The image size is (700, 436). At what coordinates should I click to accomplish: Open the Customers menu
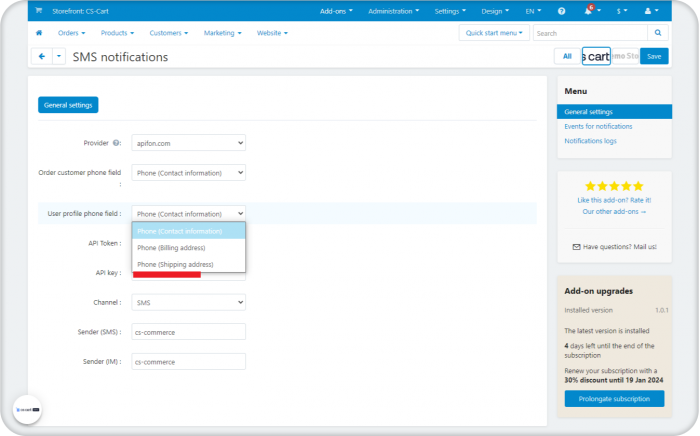pos(169,33)
